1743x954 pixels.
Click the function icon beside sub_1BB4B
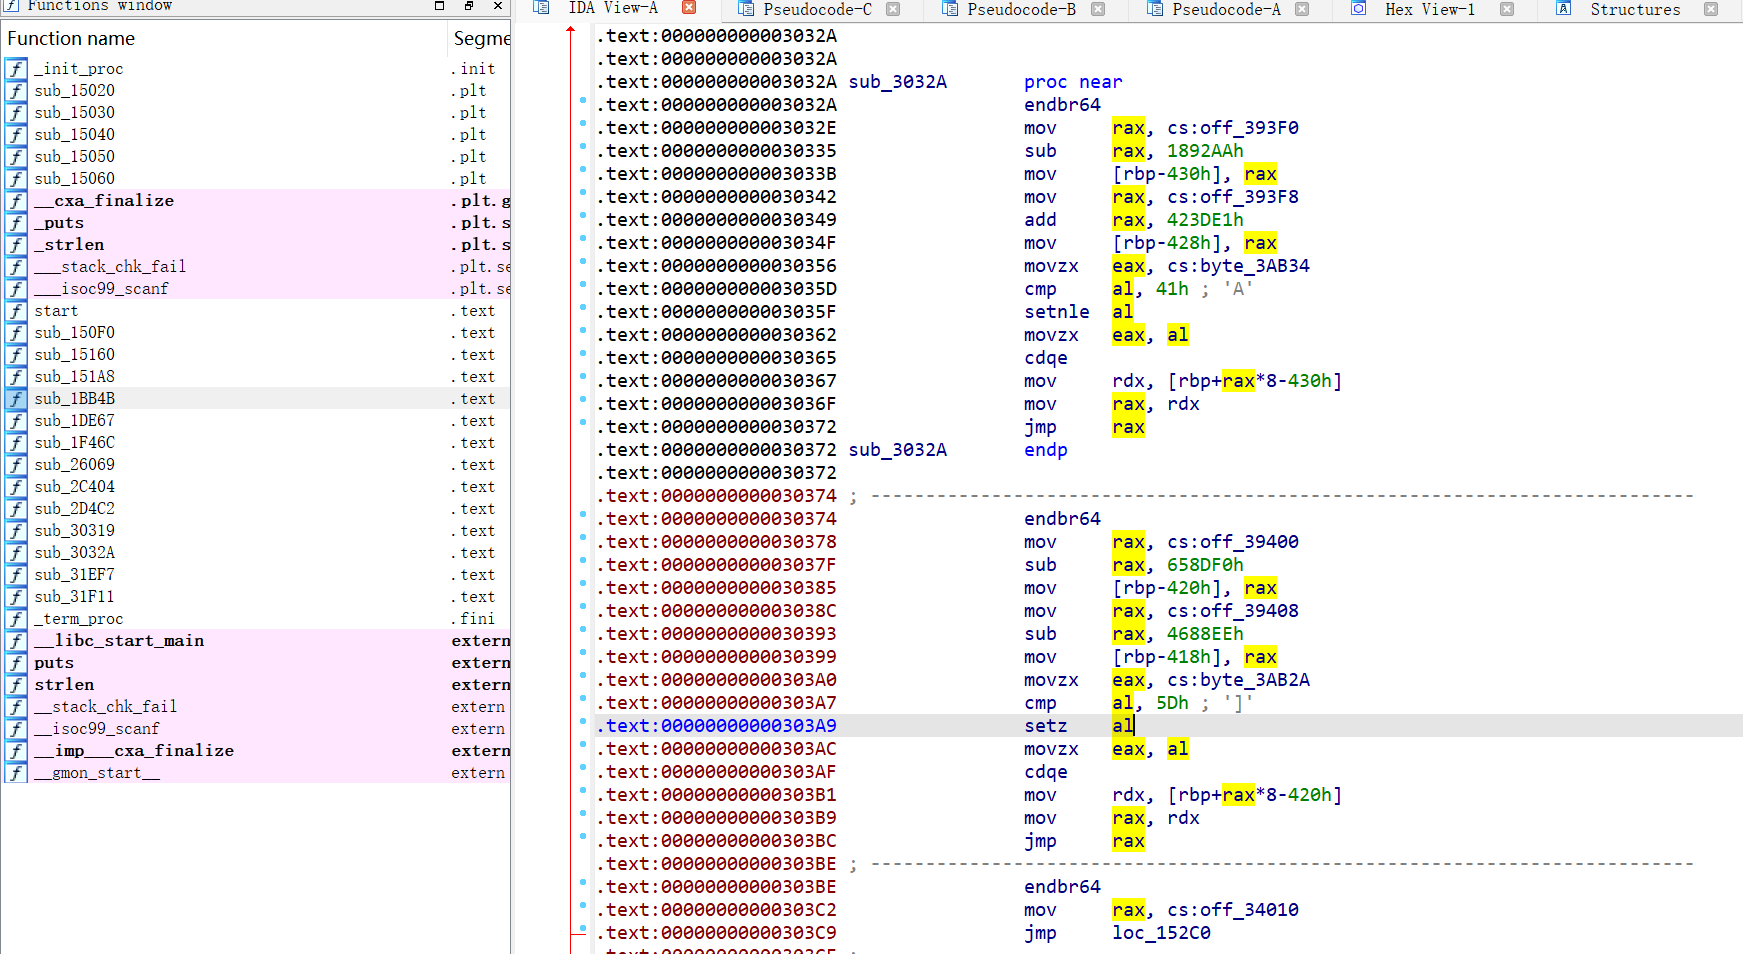[16, 399]
